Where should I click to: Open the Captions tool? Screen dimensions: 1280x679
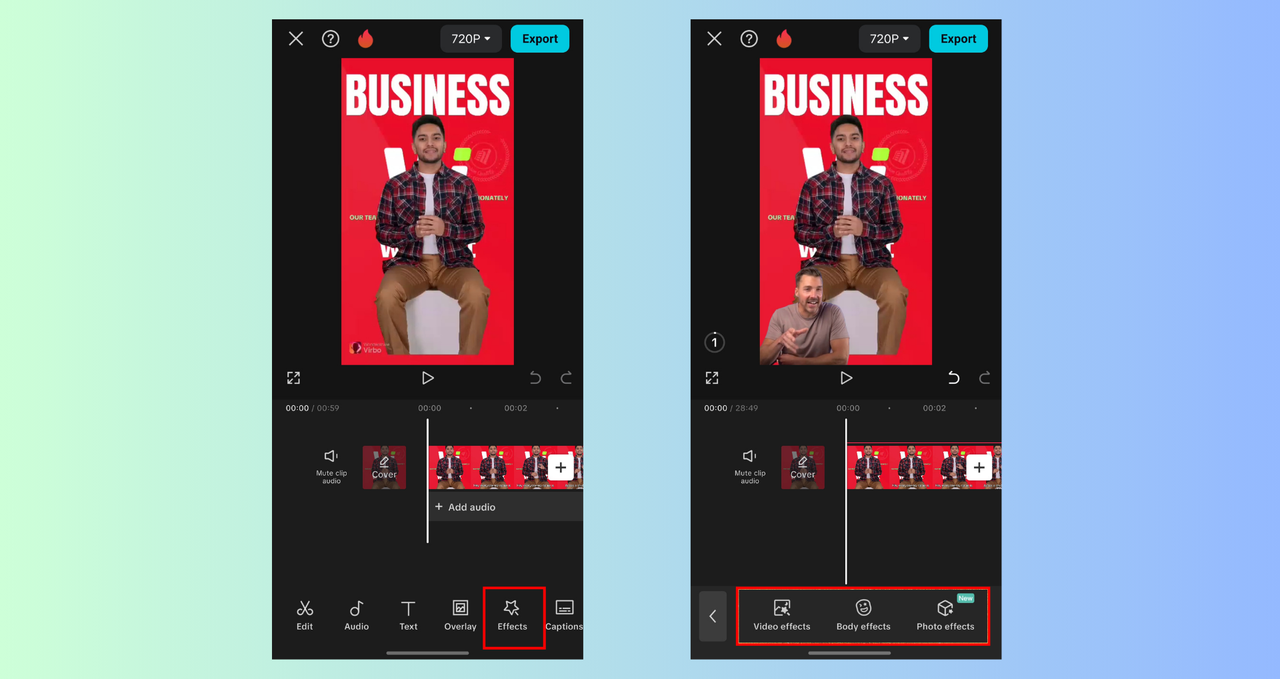(564, 615)
